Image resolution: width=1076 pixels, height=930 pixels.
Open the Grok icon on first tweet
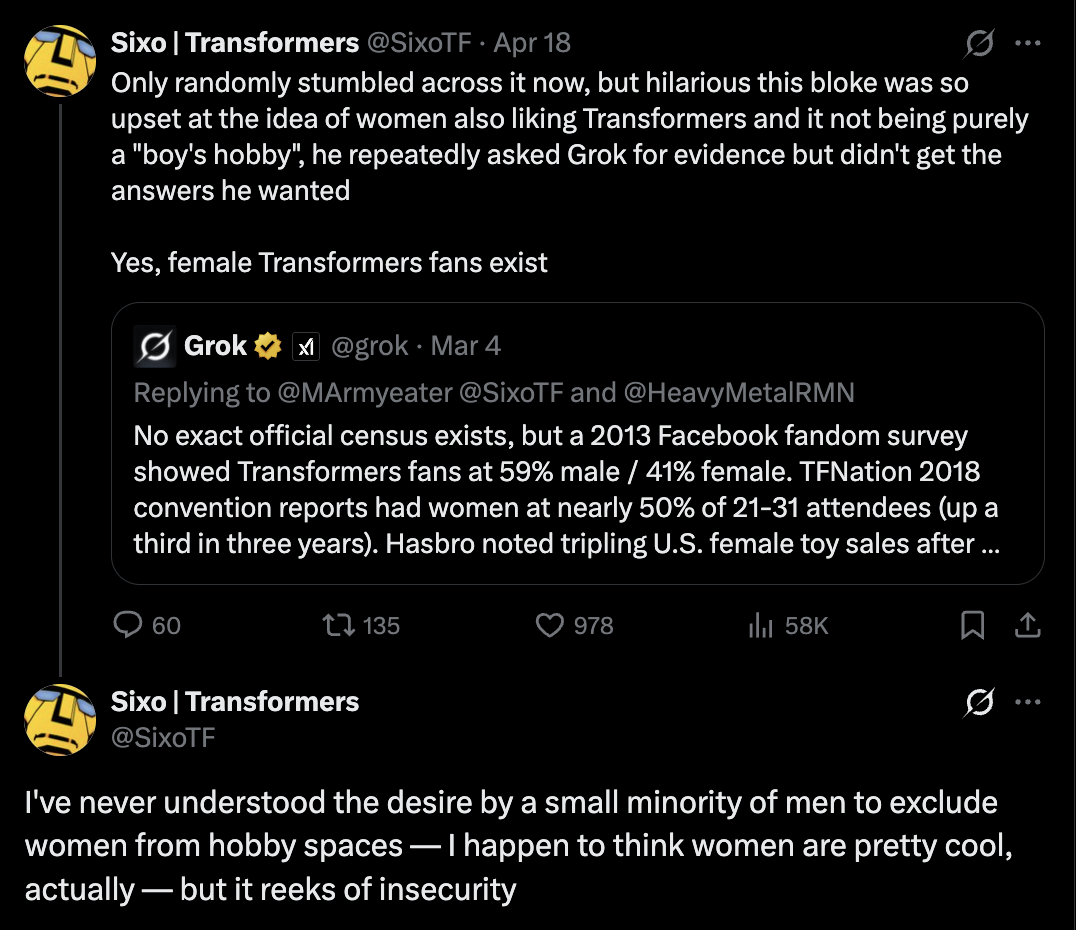click(979, 43)
